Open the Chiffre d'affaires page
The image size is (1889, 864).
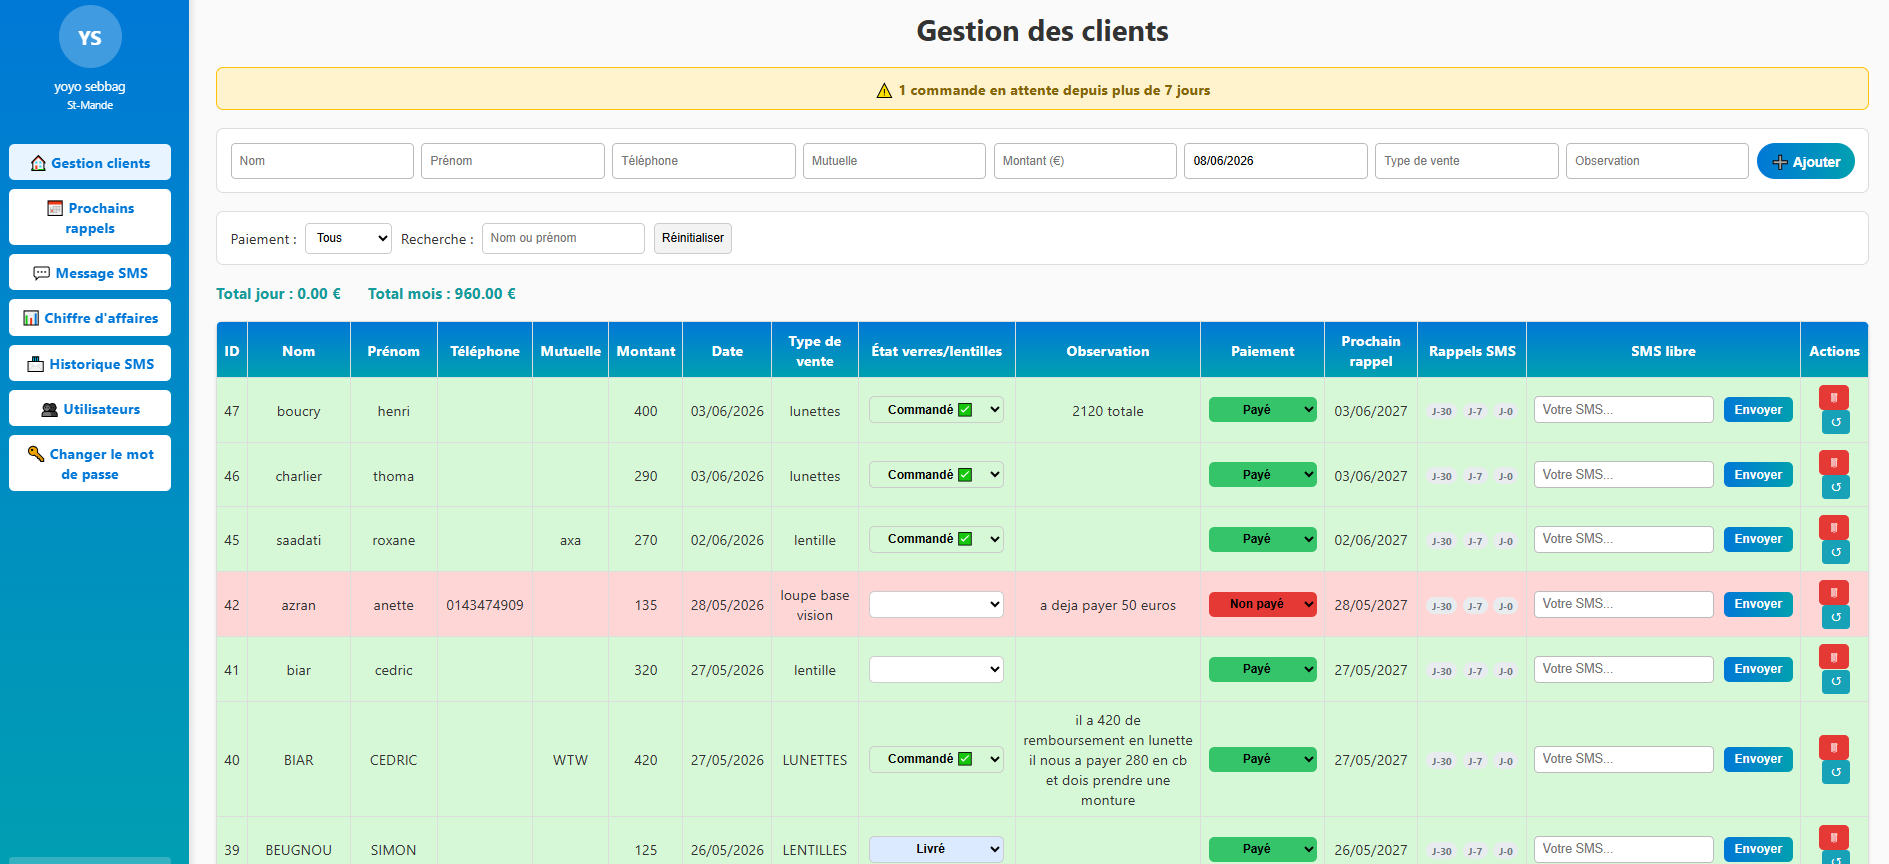(x=90, y=318)
